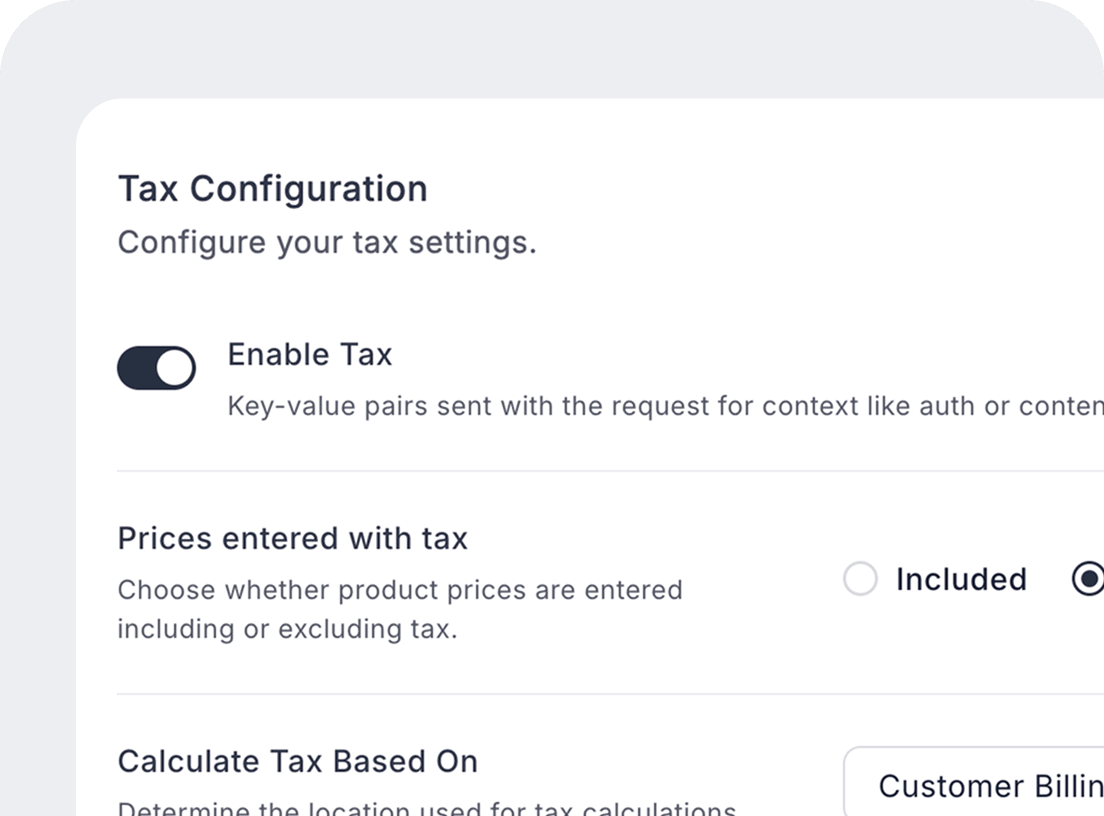Select the radio option right of Included
This screenshot has height=816, width=1104.
(x=1088, y=579)
